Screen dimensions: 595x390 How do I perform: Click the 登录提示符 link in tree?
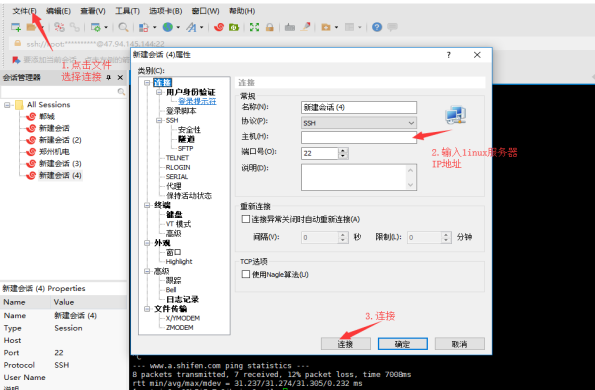[197, 101]
